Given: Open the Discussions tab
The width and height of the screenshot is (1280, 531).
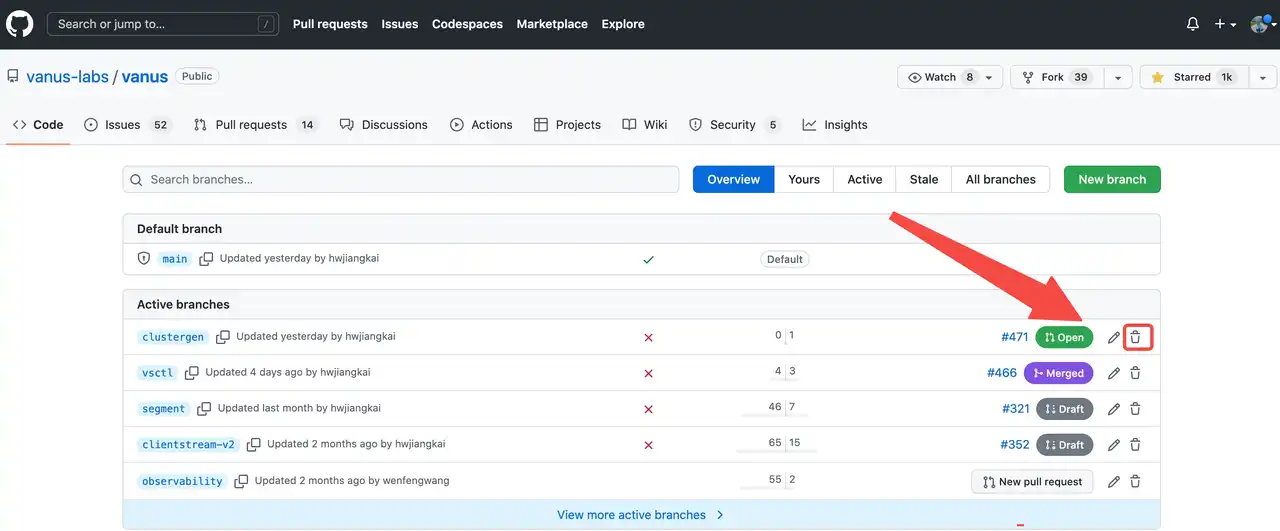Looking at the screenshot, I should 384,125.
